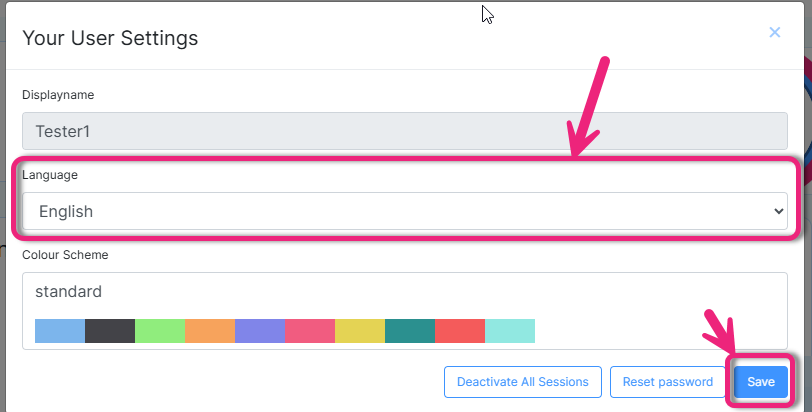Pick the dark gray colour swatch

(x=110, y=331)
